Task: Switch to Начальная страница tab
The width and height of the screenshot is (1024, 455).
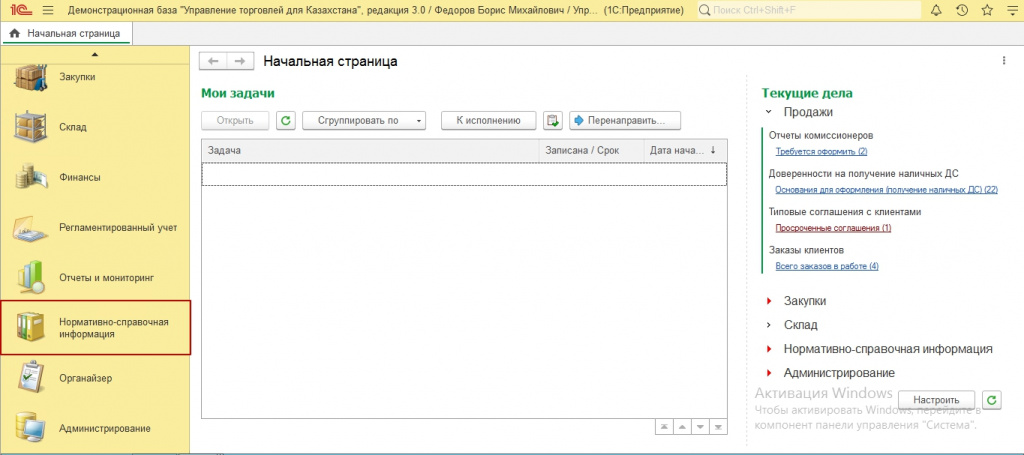Action: [x=66, y=33]
